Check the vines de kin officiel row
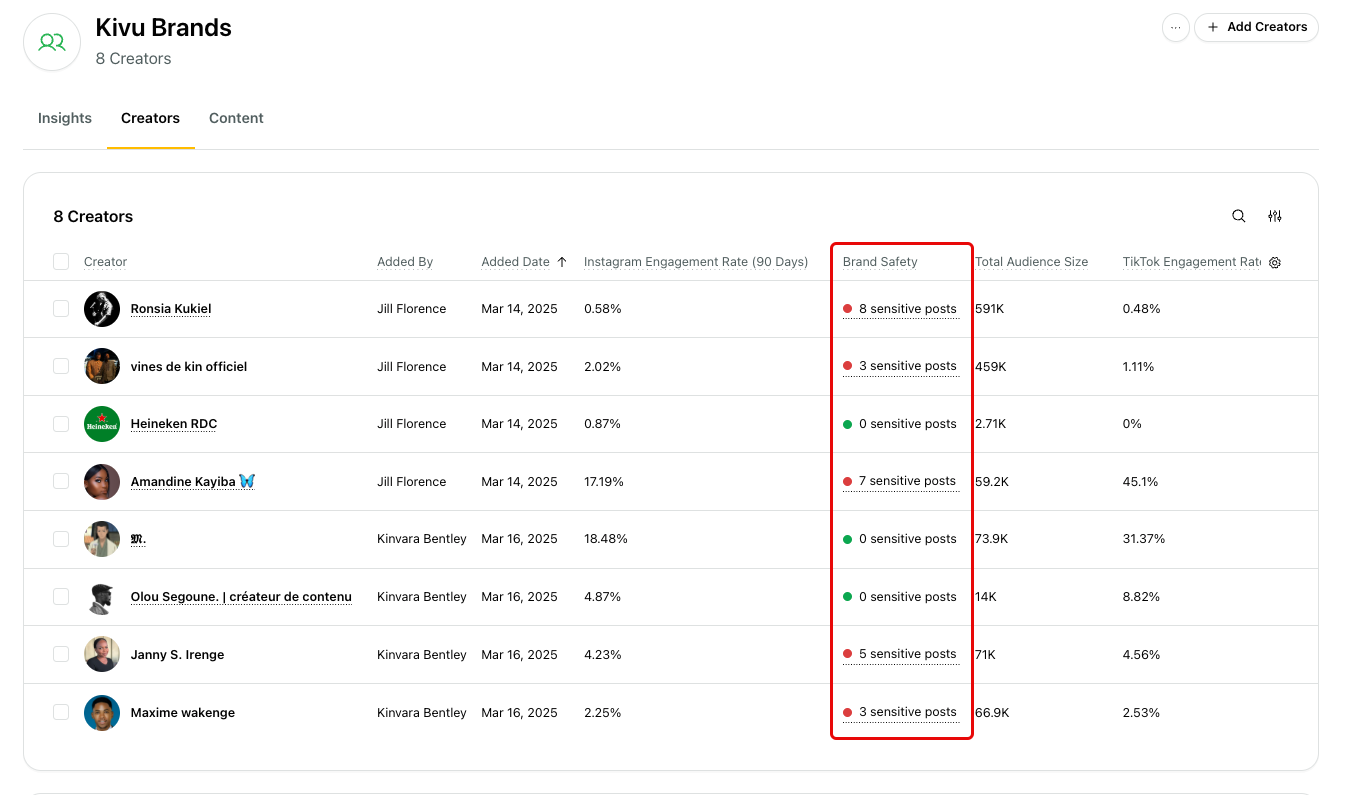The width and height of the screenshot is (1358, 795). coord(61,366)
